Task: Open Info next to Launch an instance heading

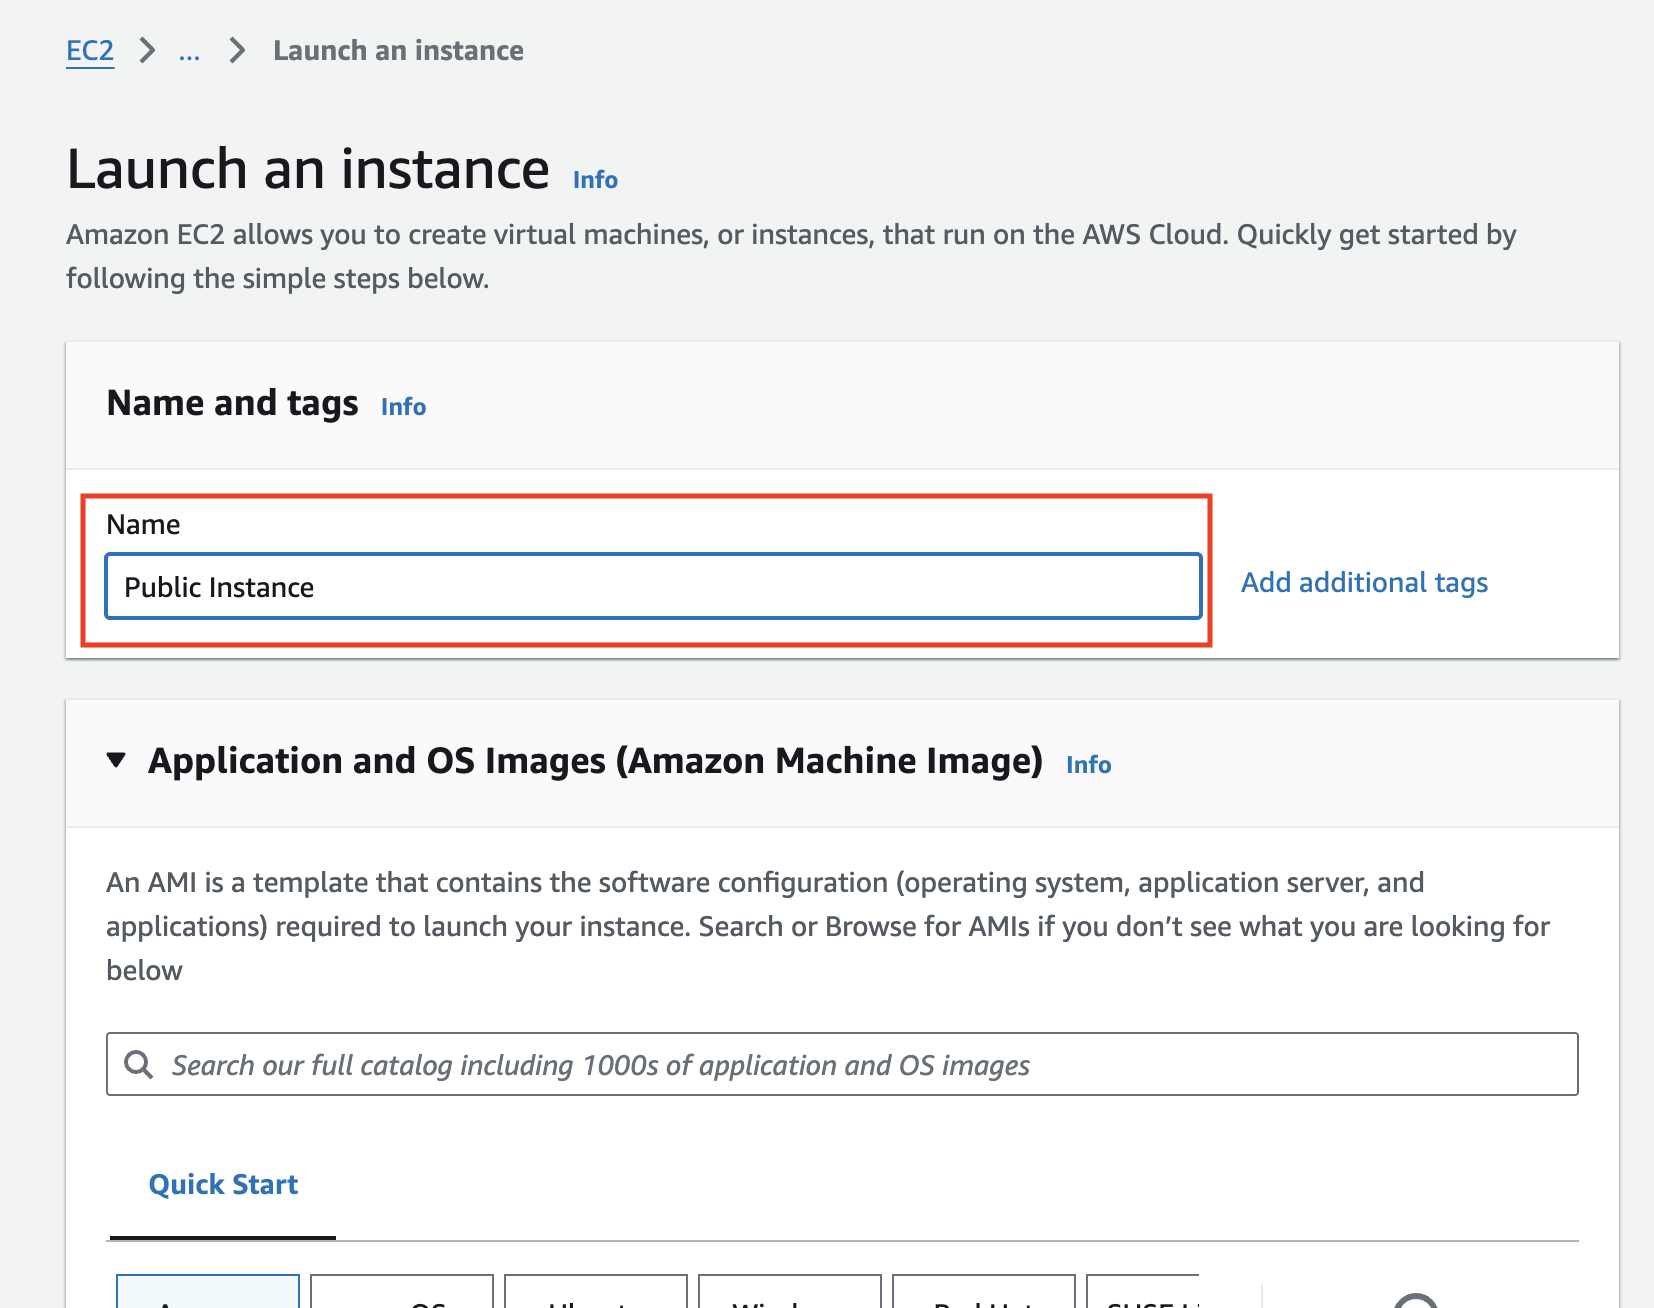Action: tap(595, 180)
